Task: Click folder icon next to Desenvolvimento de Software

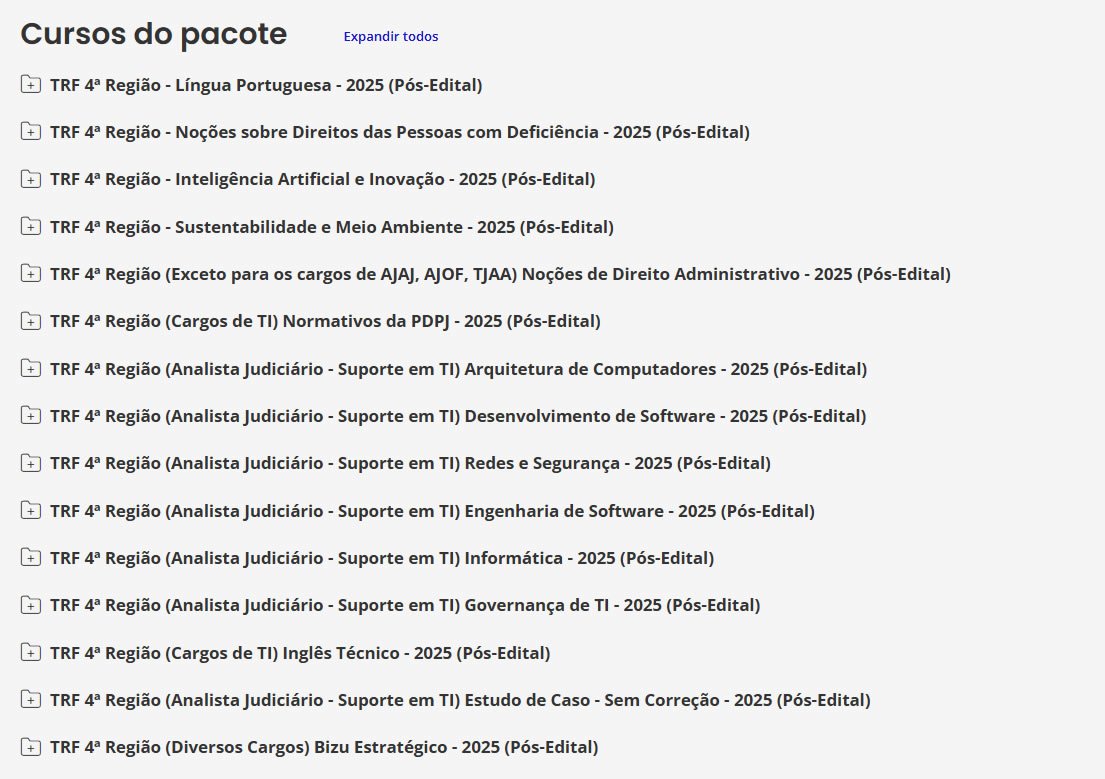Action: point(31,416)
